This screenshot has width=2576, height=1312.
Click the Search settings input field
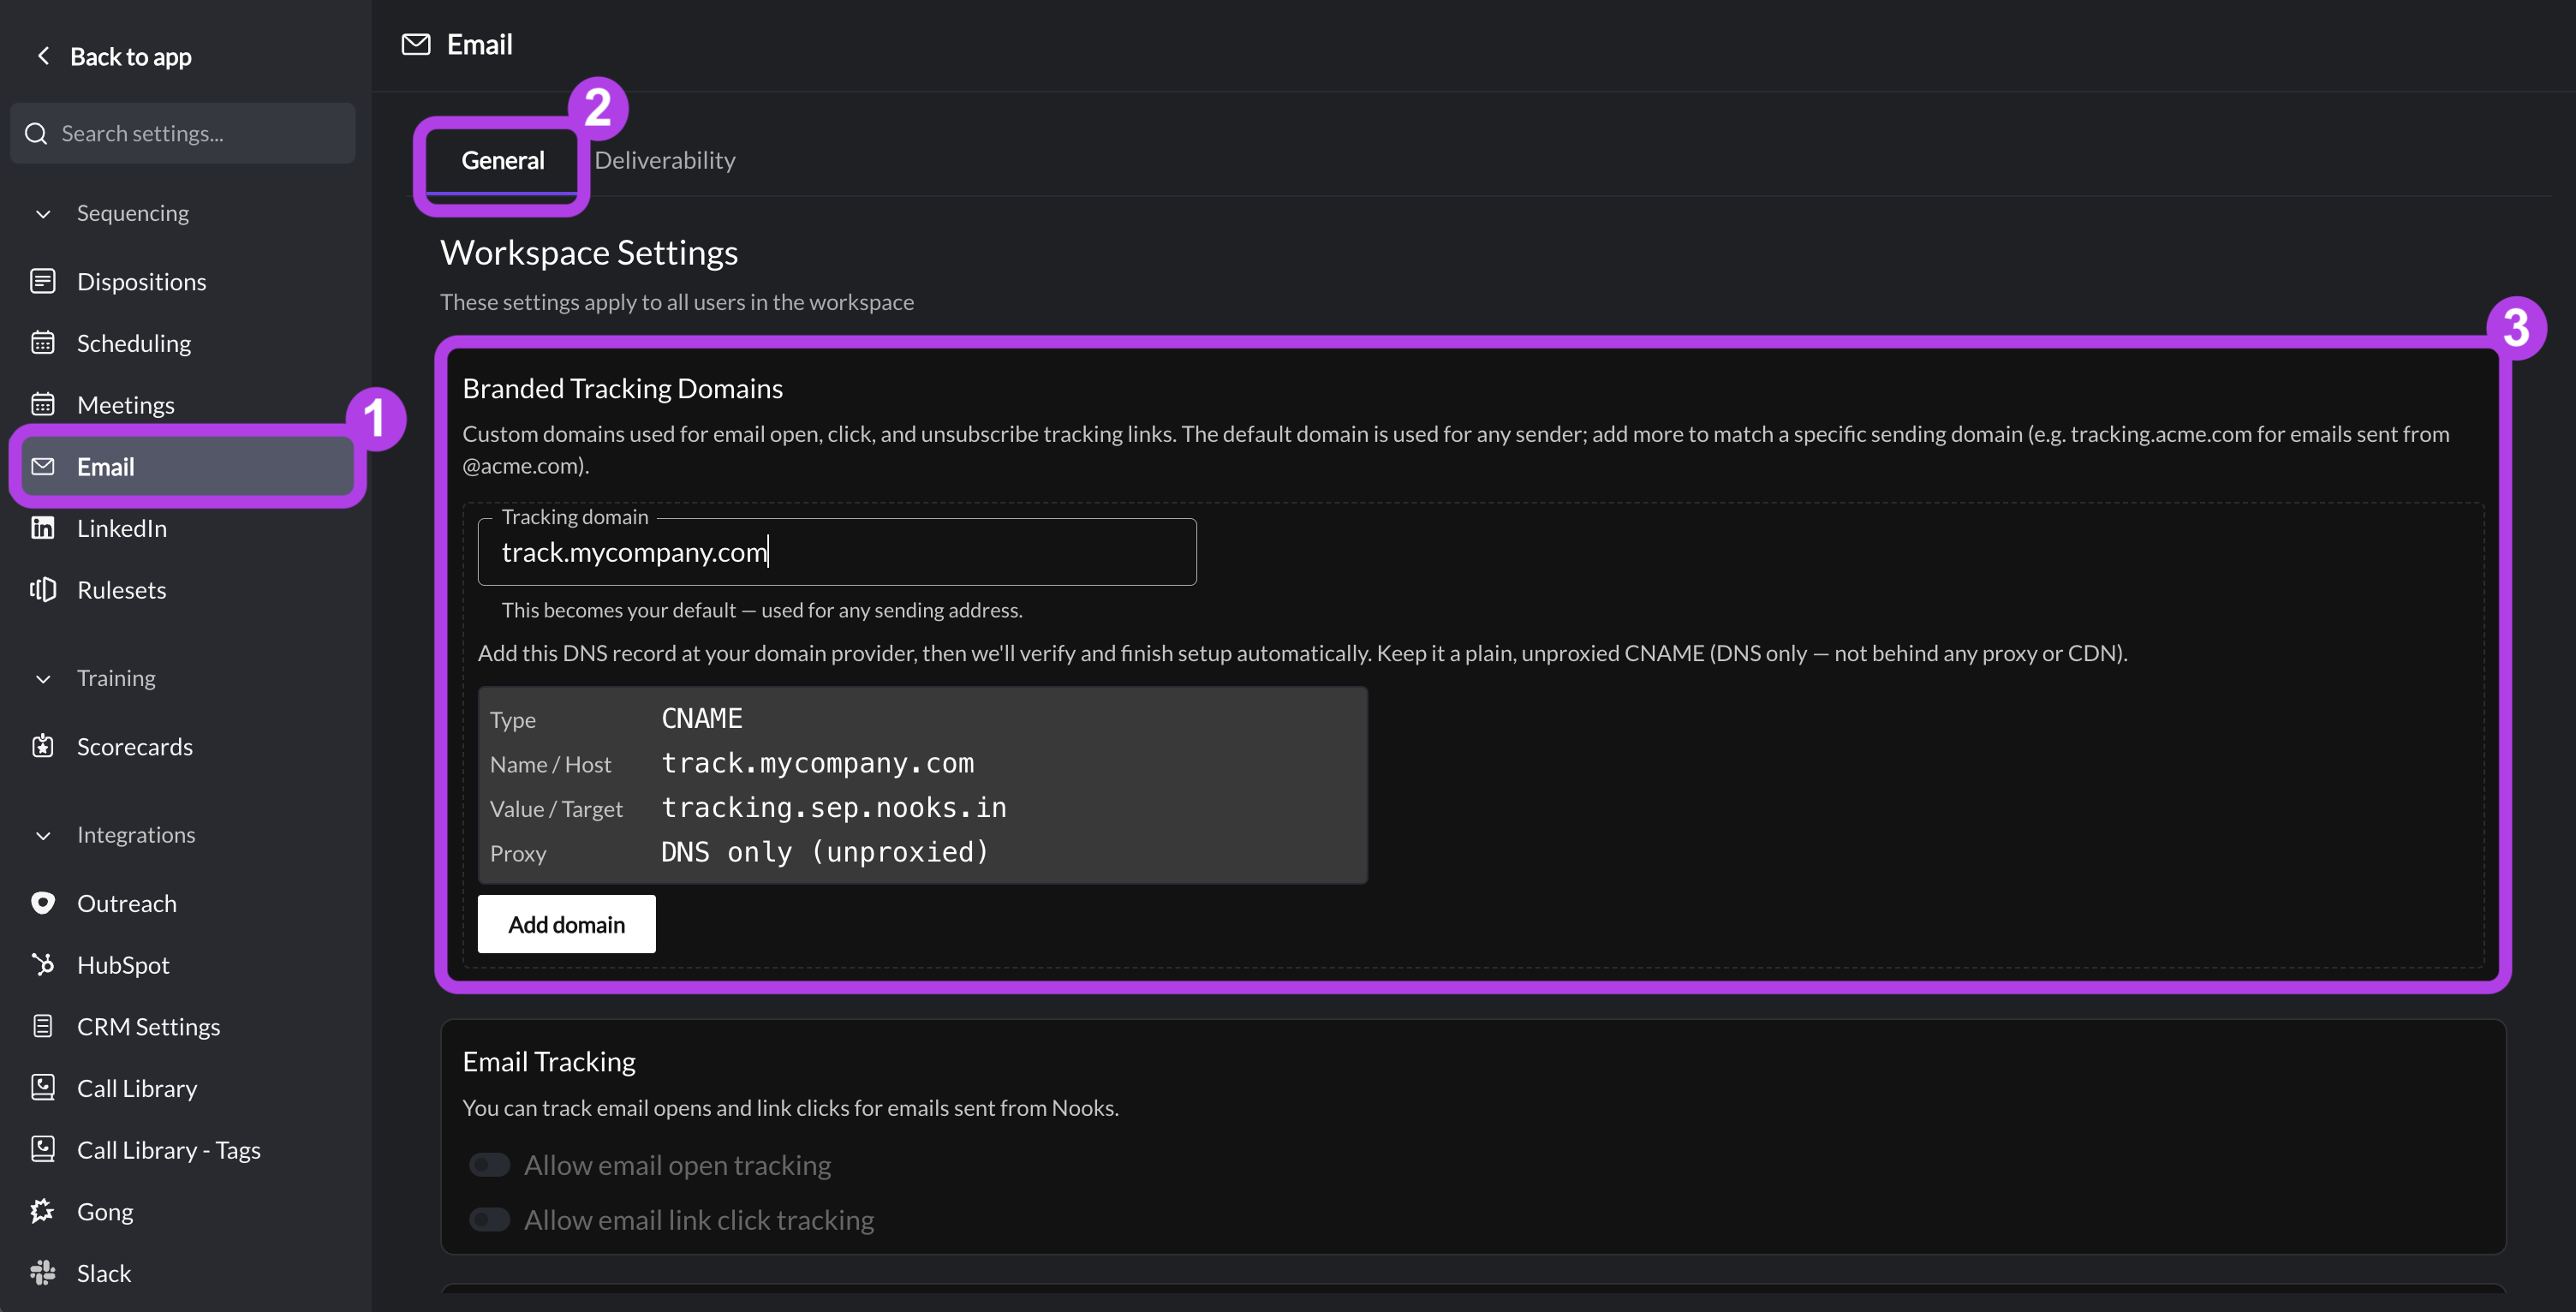pyautogui.click(x=183, y=133)
